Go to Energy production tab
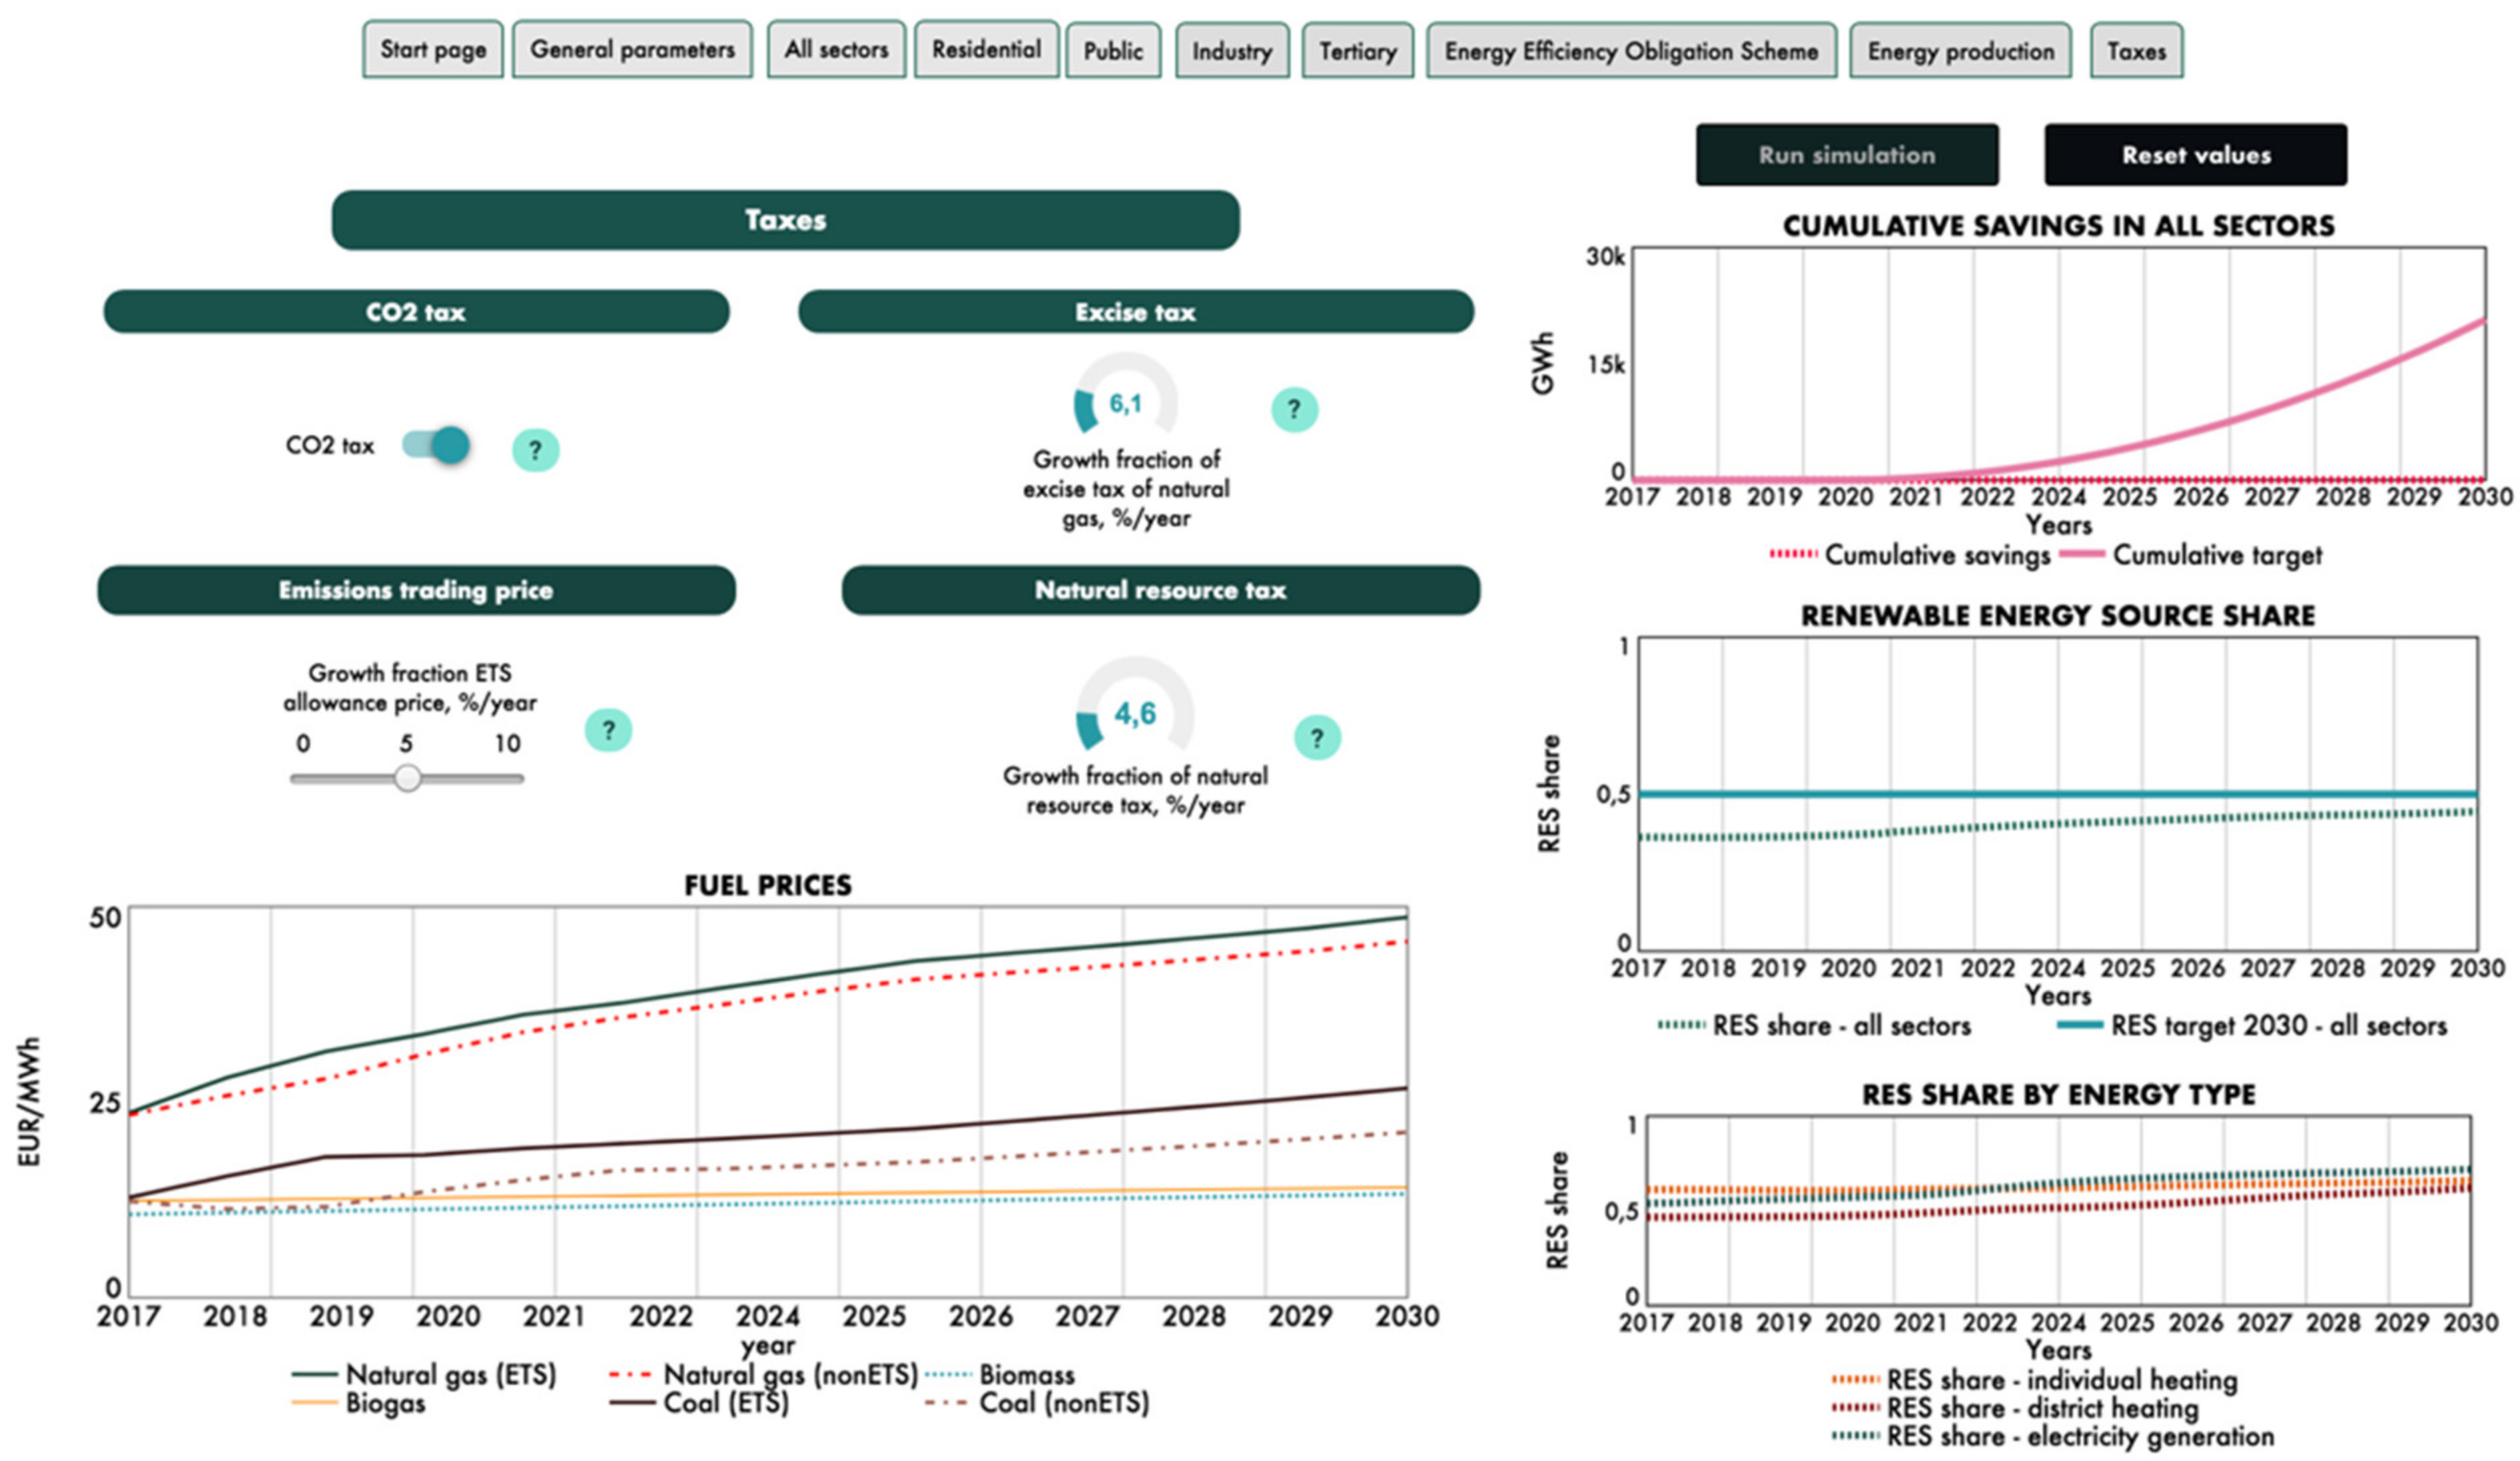This screenshot has height=1461, width=2520. pos(1960,51)
